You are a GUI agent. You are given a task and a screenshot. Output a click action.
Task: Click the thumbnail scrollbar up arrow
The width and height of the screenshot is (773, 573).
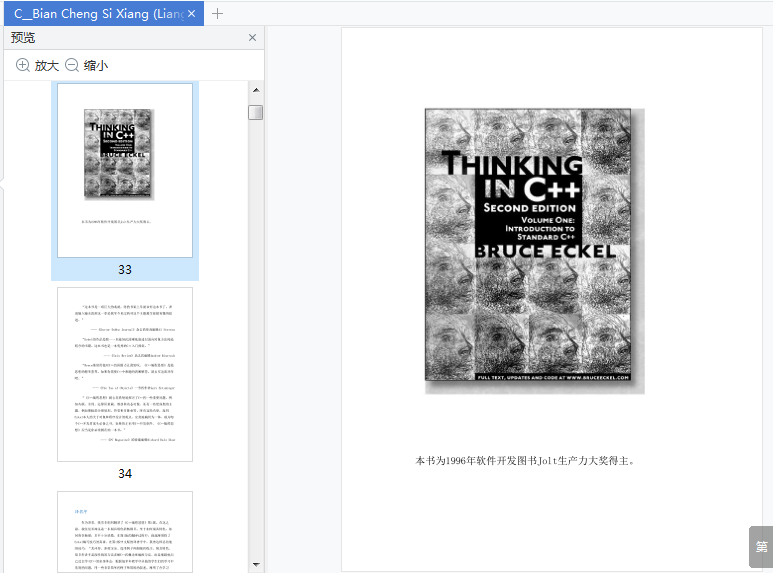click(x=256, y=90)
